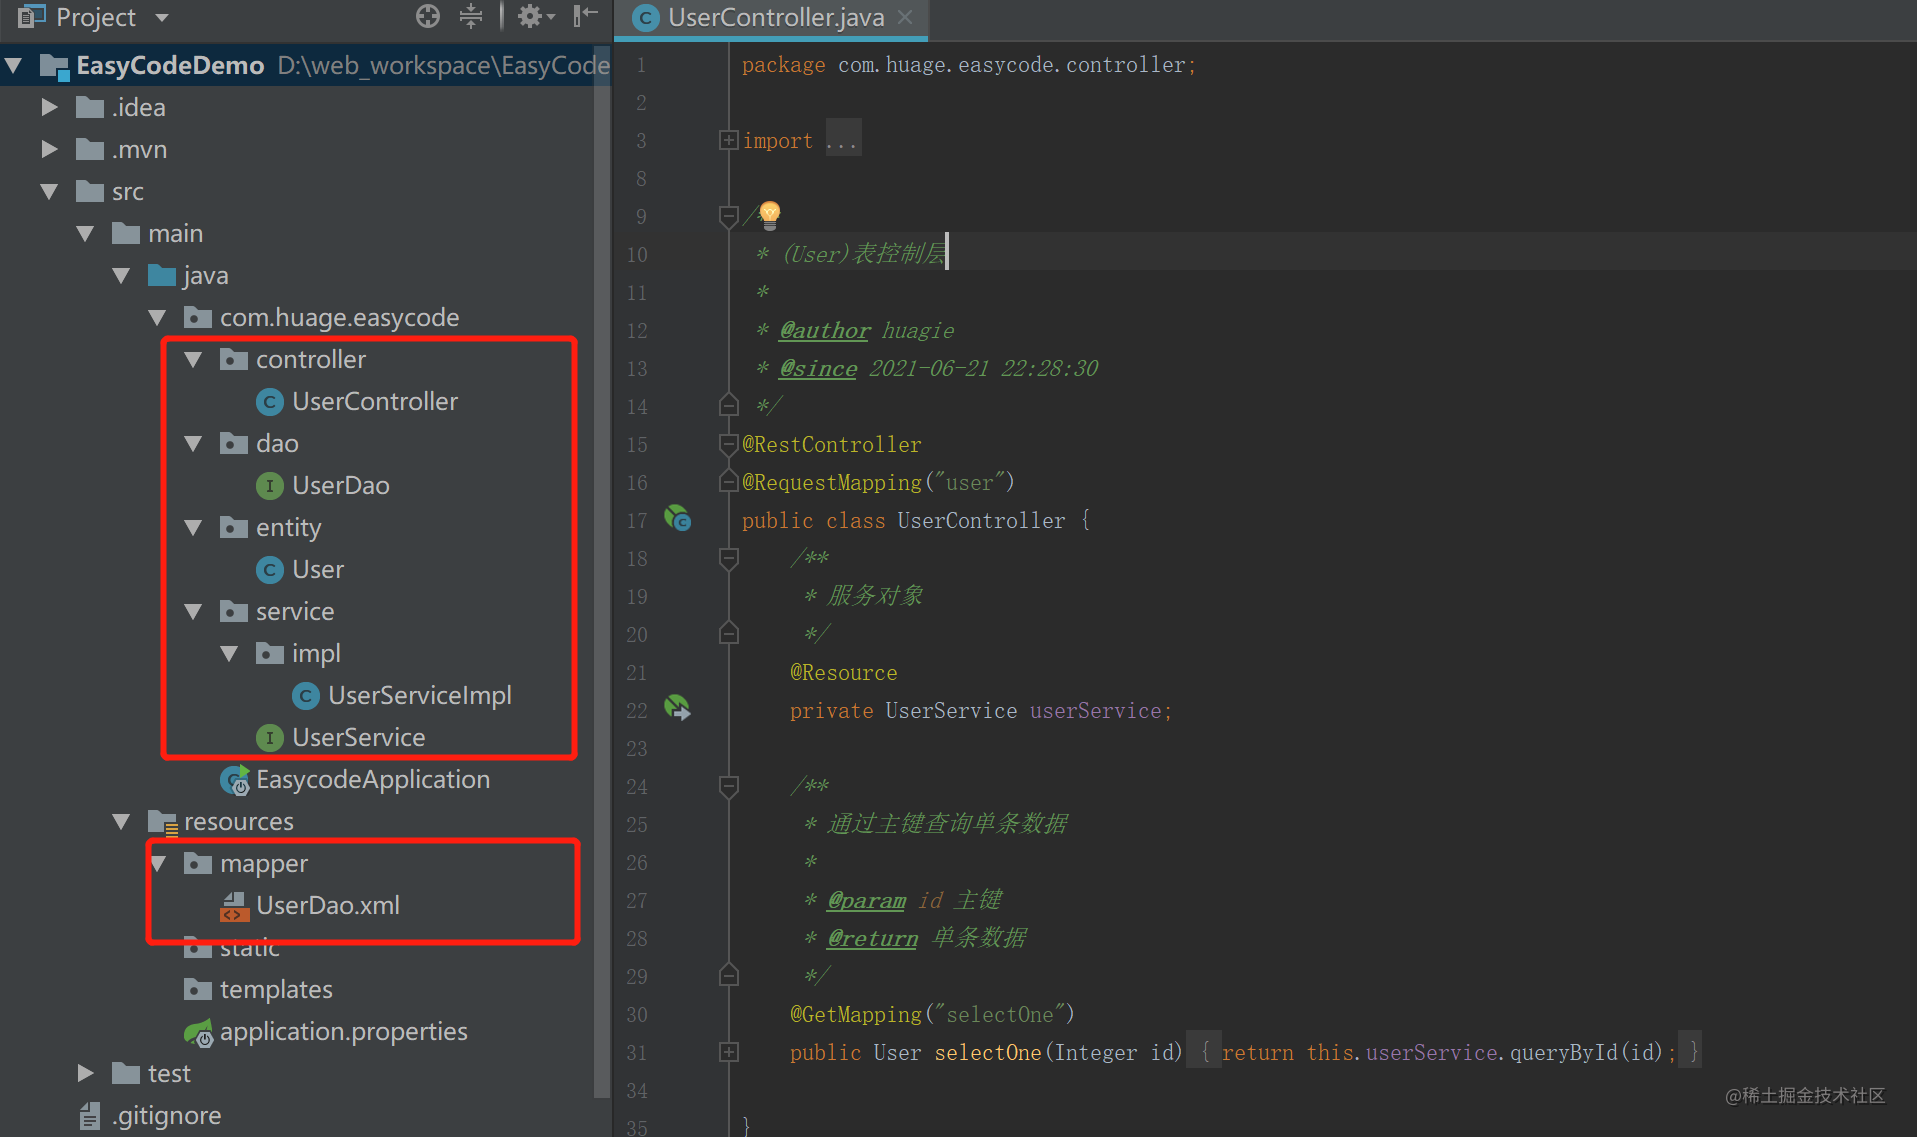The image size is (1917, 1137).
Task: Click the collapse all icon in Project toolbar
Action: 471,16
